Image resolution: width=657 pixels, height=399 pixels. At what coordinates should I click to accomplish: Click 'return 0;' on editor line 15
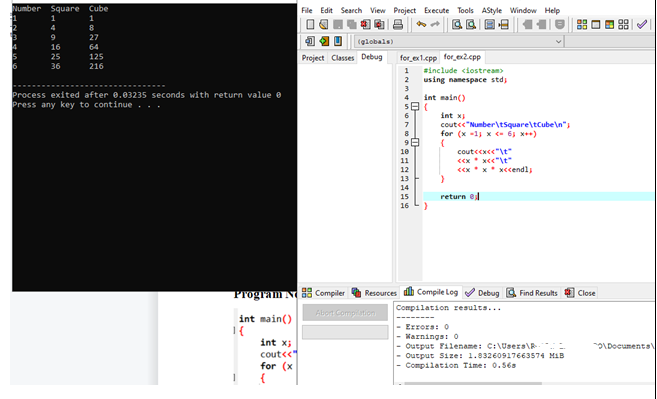point(459,197)
